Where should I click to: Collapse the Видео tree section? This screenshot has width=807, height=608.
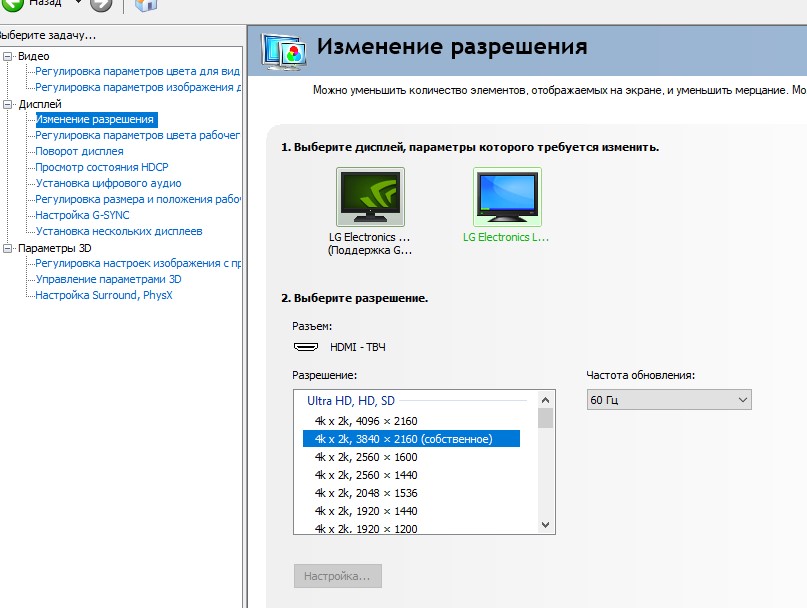[x=8, y=56]
